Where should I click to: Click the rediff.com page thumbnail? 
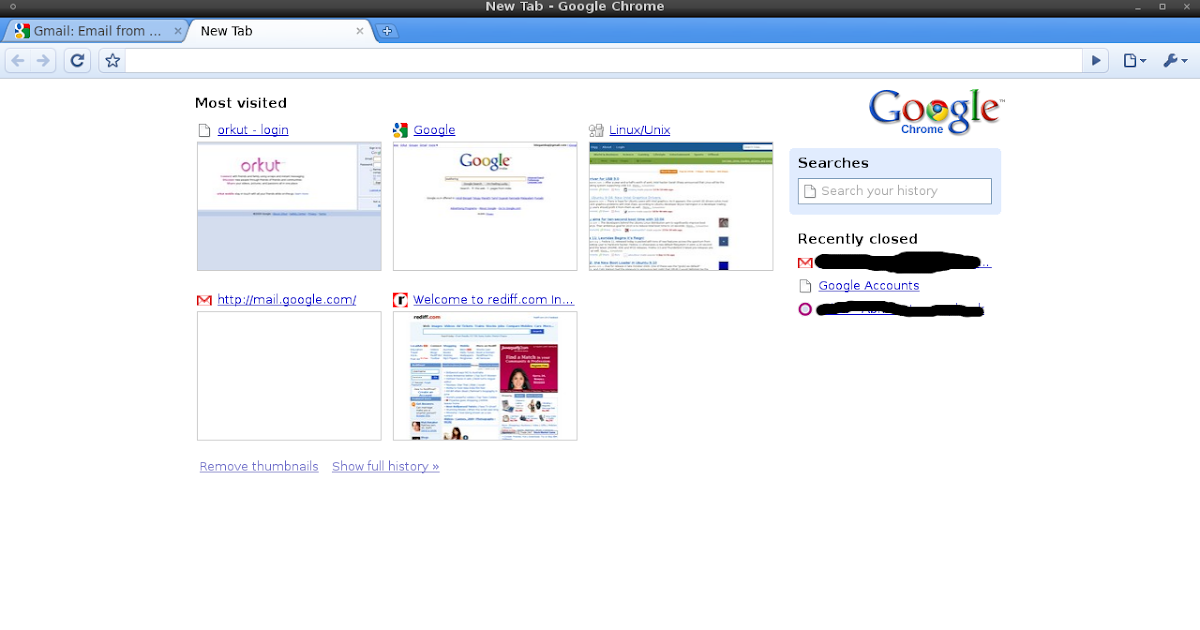pyautogui.click(x=485, y=376)
